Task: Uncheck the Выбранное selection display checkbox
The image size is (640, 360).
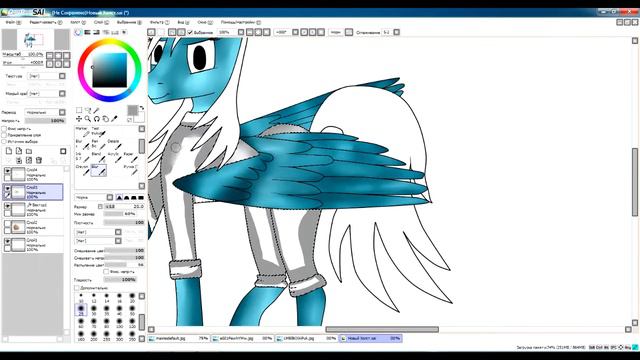Action: (x=190, y=32)
